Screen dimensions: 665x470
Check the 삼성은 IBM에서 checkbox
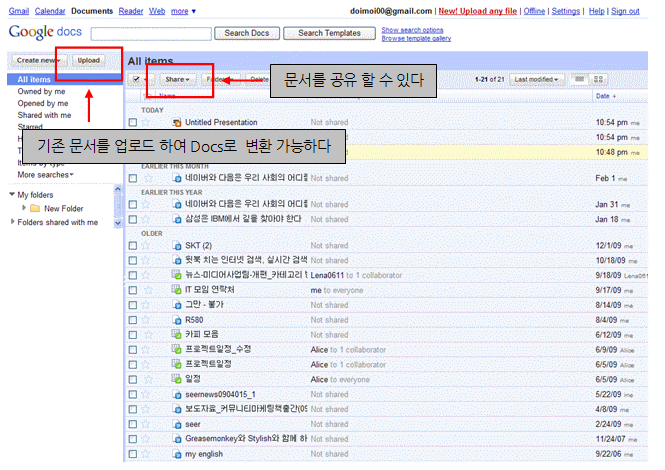pyautogui.click(x=133, y=219)
